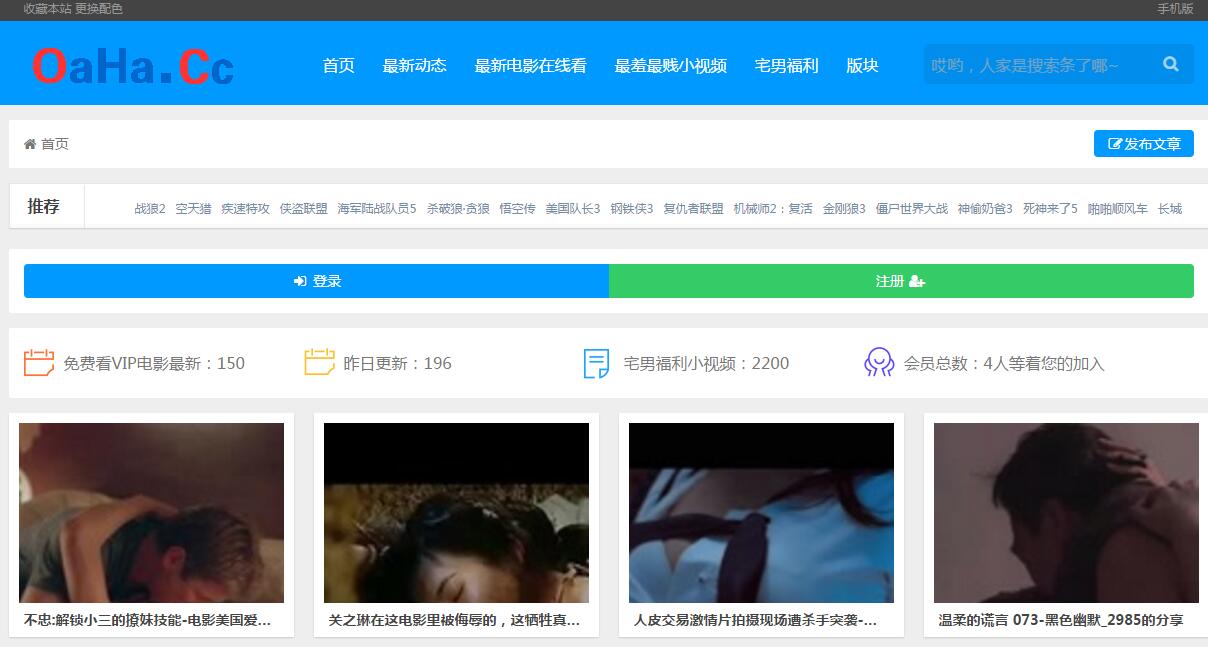Click the title link 不忠:解锁小三的撩妹技能
Screen dimensions: 1208x647
tap(148, 620)
